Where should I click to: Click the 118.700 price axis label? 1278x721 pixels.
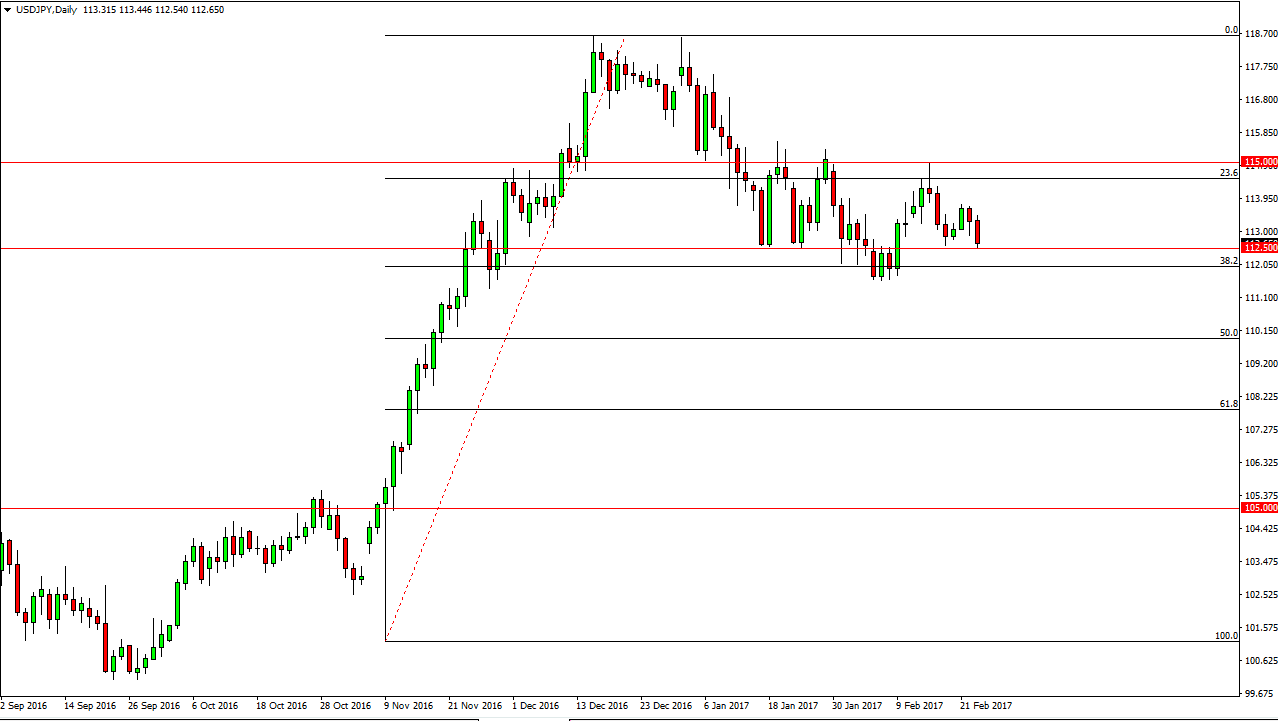pyautogui.click(x=1260, y=34)
